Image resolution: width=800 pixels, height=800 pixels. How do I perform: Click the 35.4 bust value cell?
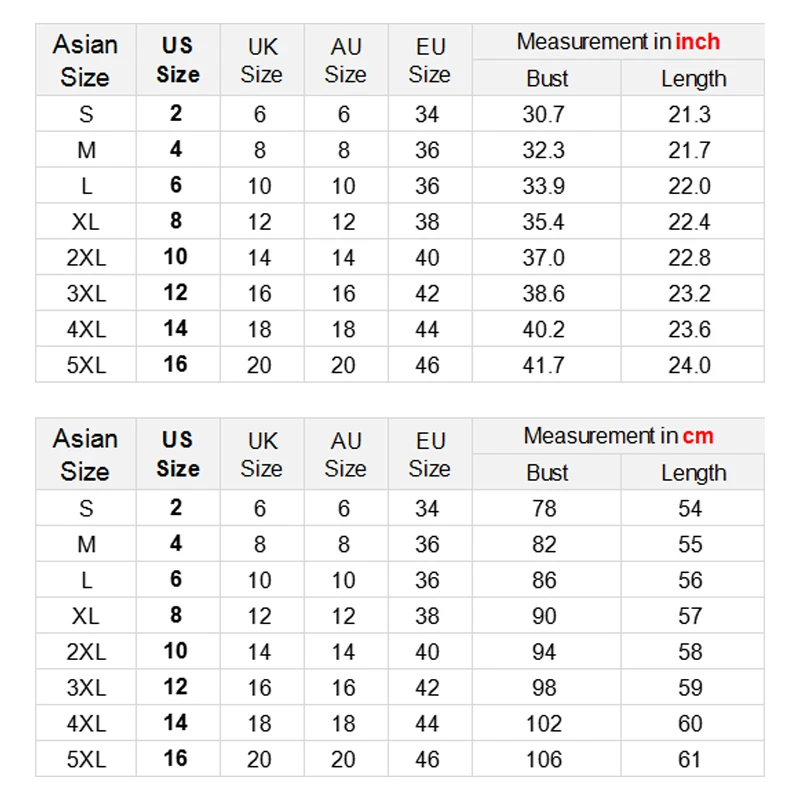coord(544,221)
